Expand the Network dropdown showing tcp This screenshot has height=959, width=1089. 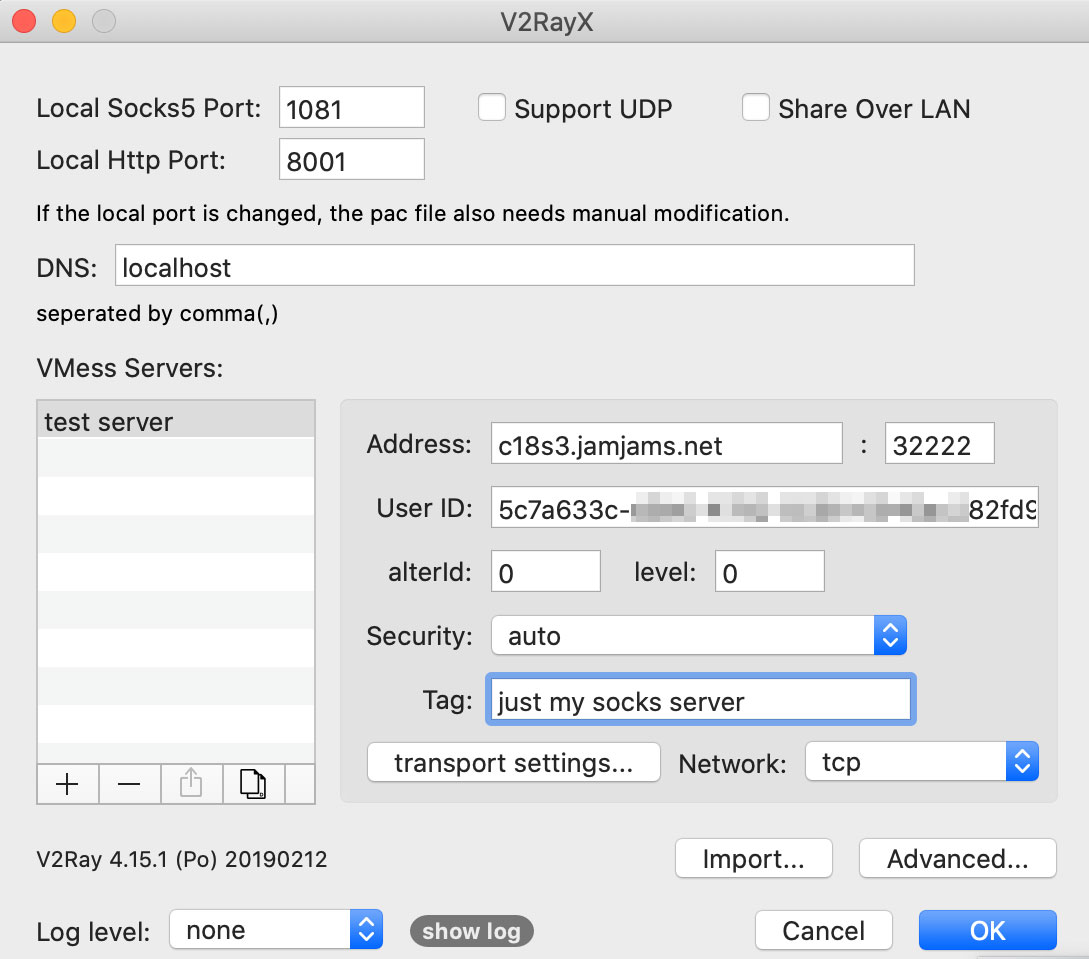(x=922, y=762)
